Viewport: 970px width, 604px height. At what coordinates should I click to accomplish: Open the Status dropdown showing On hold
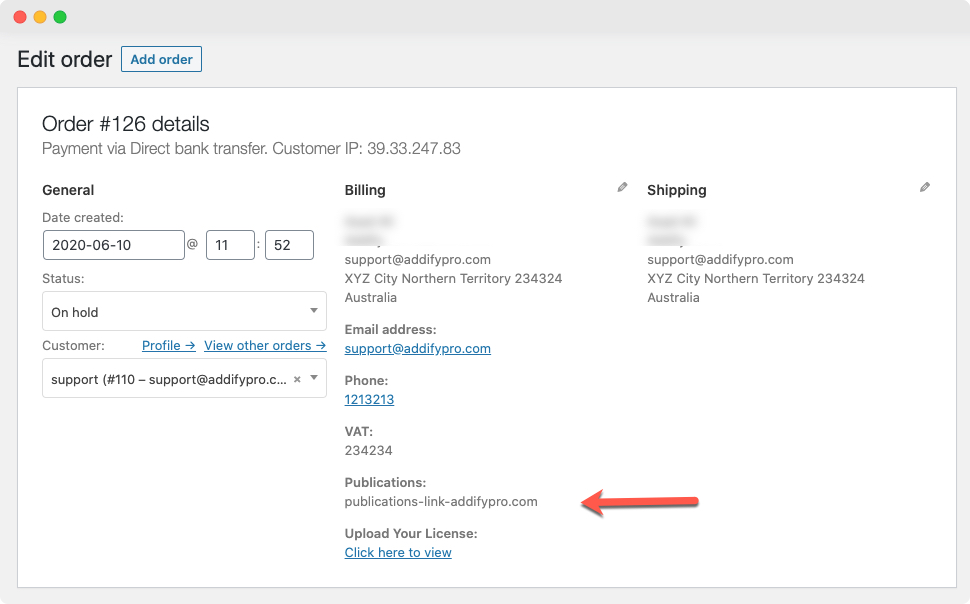tap(184, 311)
